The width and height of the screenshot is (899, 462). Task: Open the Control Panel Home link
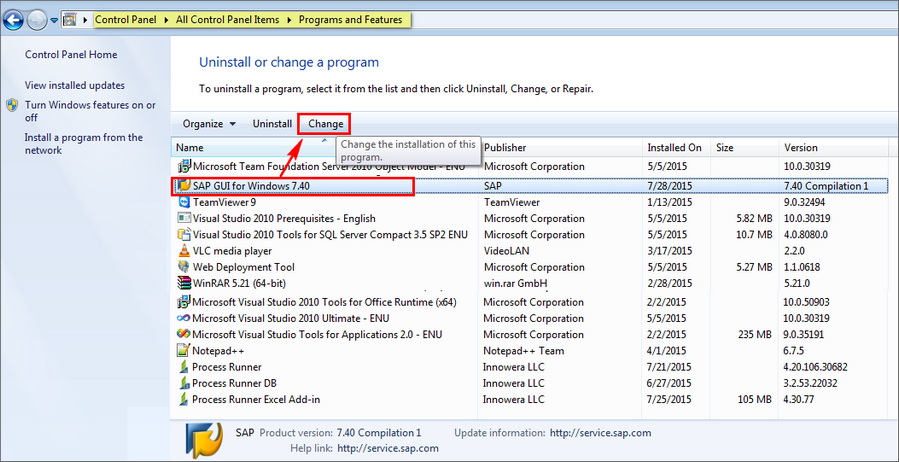pyautogui.click(x=71, y=55)
